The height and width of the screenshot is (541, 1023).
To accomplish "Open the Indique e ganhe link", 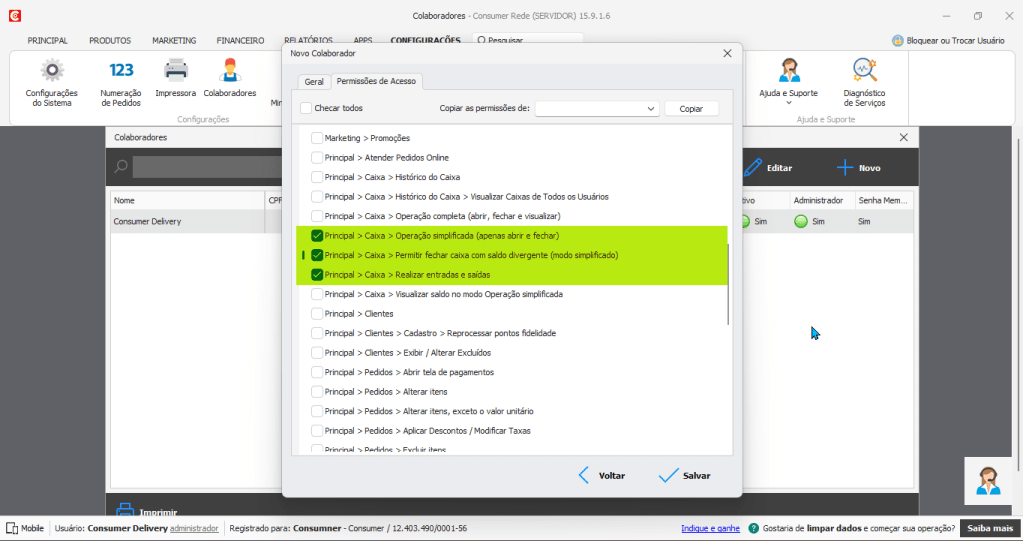I will pyautogui.click(x=710, y=528).
